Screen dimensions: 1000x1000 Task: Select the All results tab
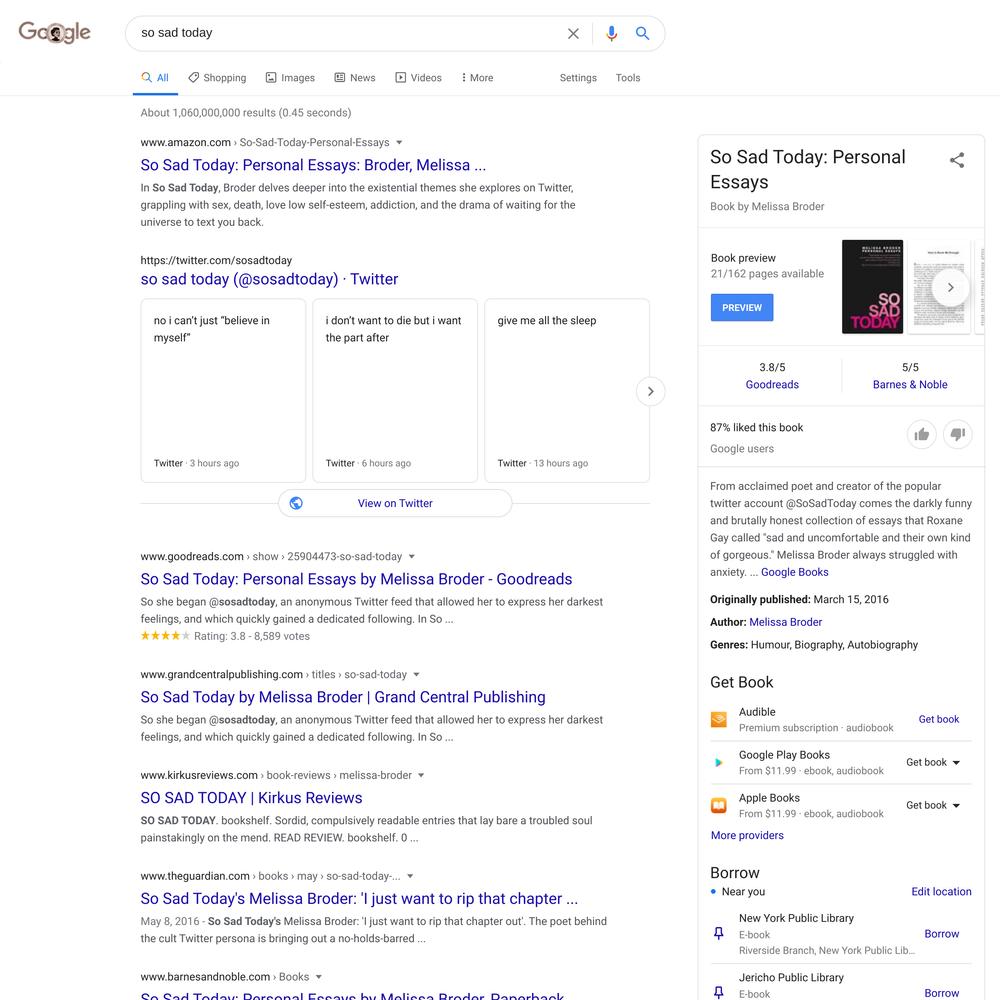[155, 78]
